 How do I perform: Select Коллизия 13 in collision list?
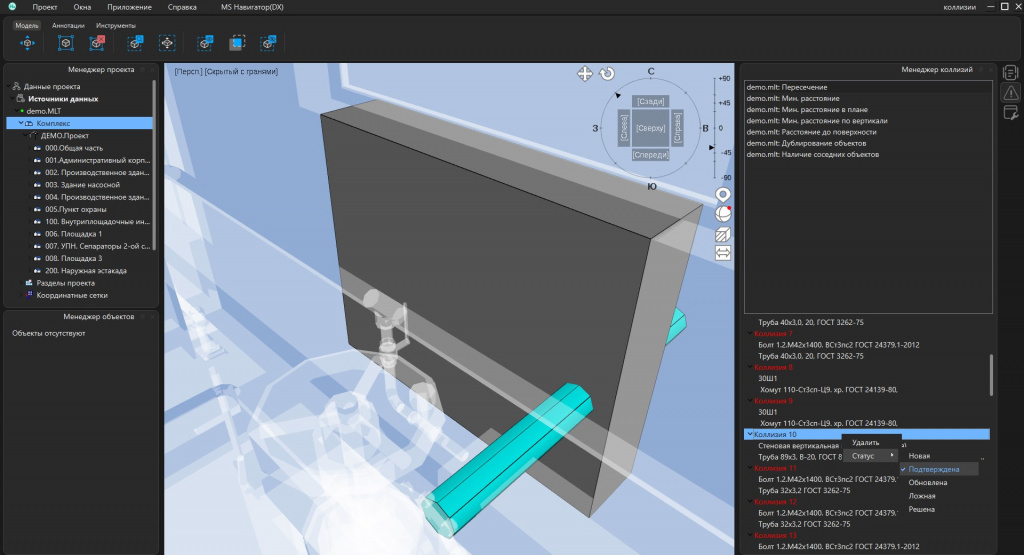click(x=775, y=535)
